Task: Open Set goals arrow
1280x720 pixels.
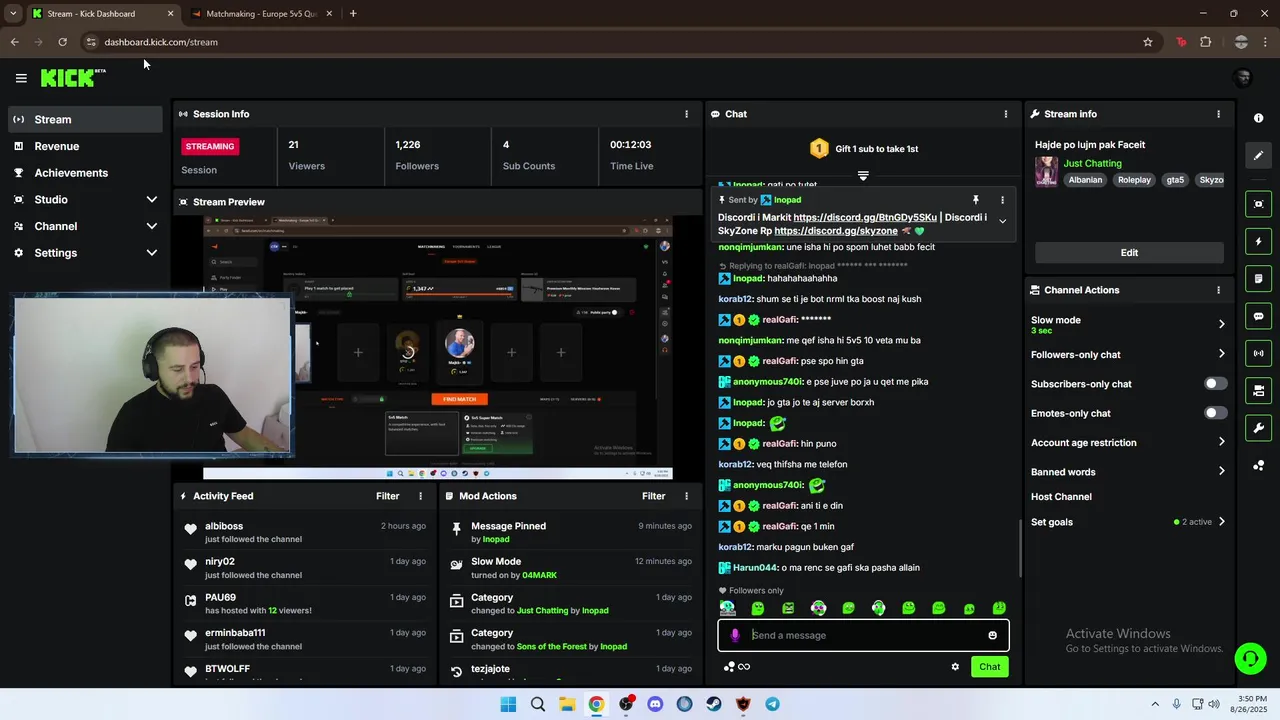Action: (x=1221, y=522)
